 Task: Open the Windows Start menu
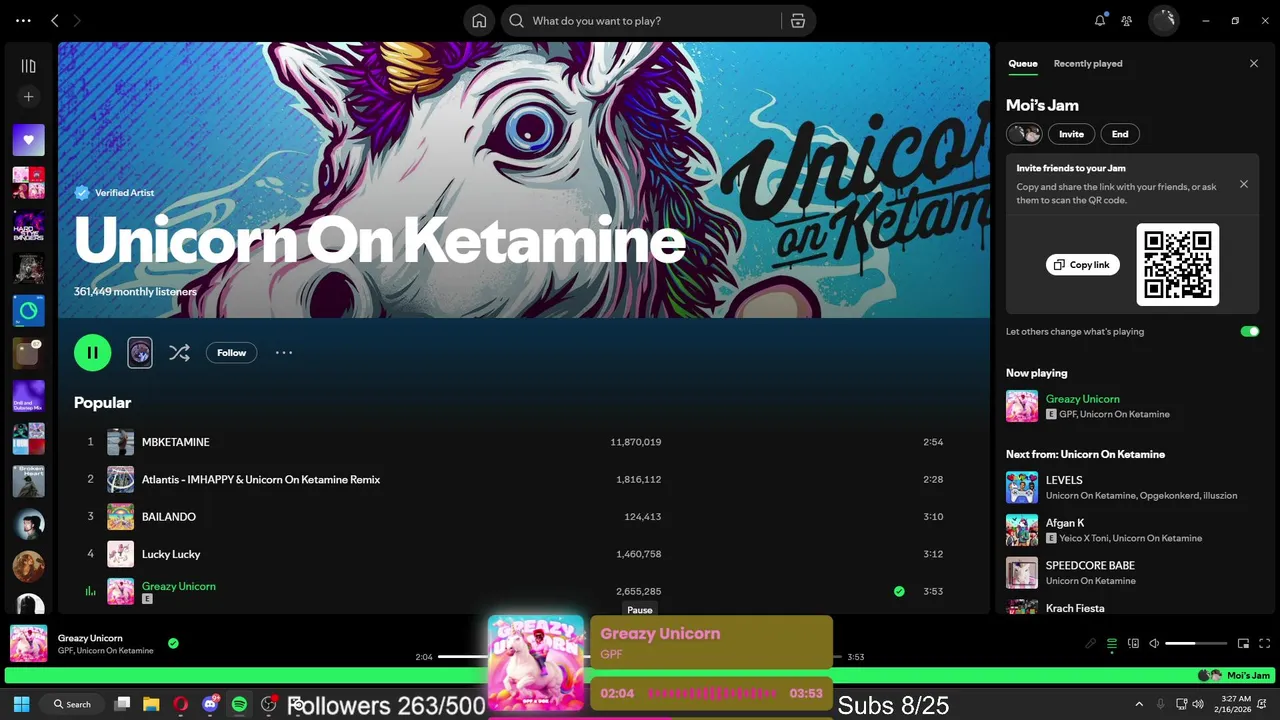(22, 704)
